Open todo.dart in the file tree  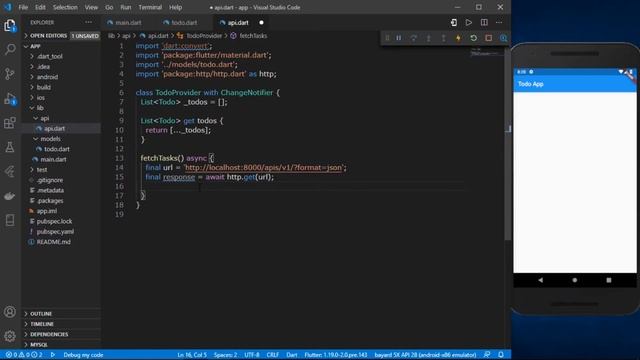[x=57, y=149]
